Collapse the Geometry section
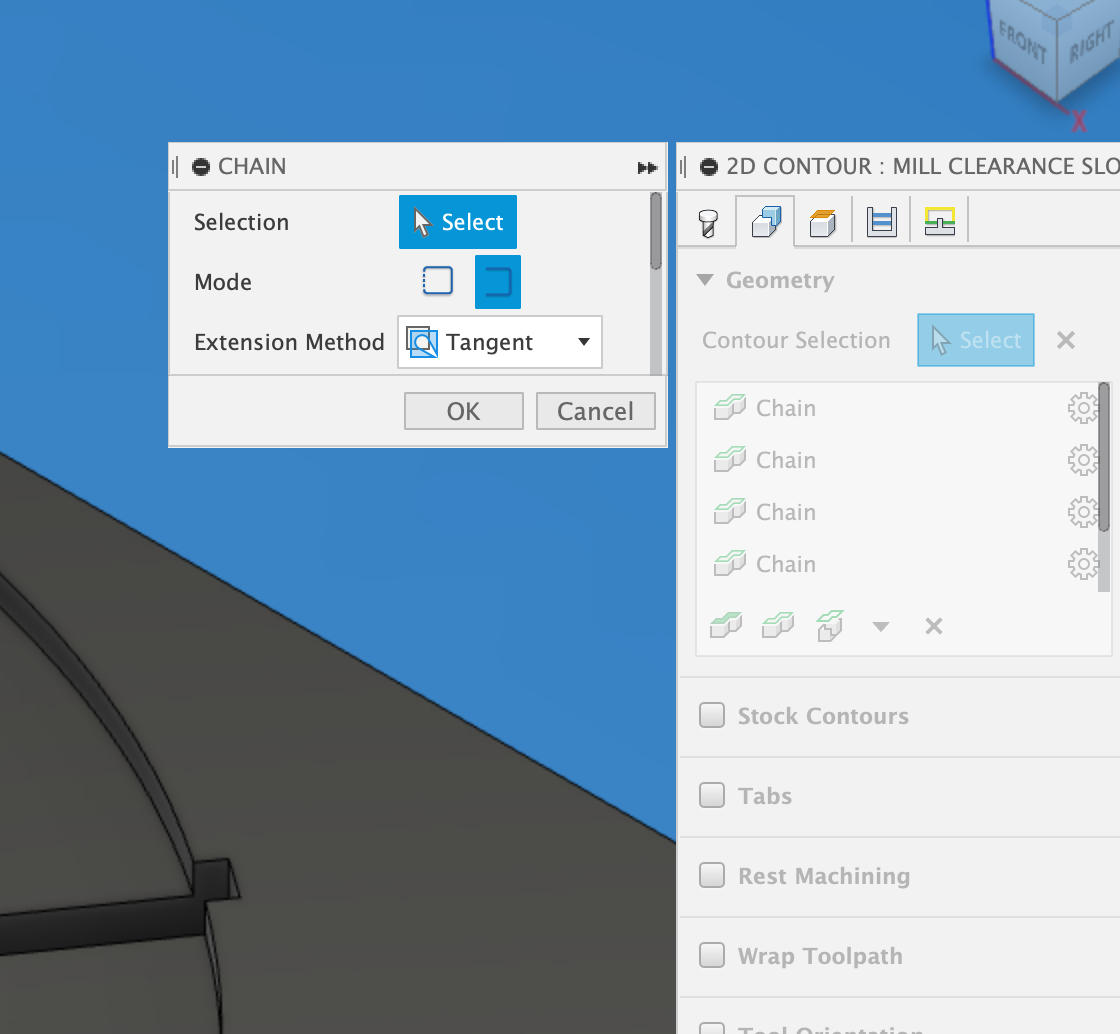Viewport: 1120px width, 1034px height. [706, 281]
